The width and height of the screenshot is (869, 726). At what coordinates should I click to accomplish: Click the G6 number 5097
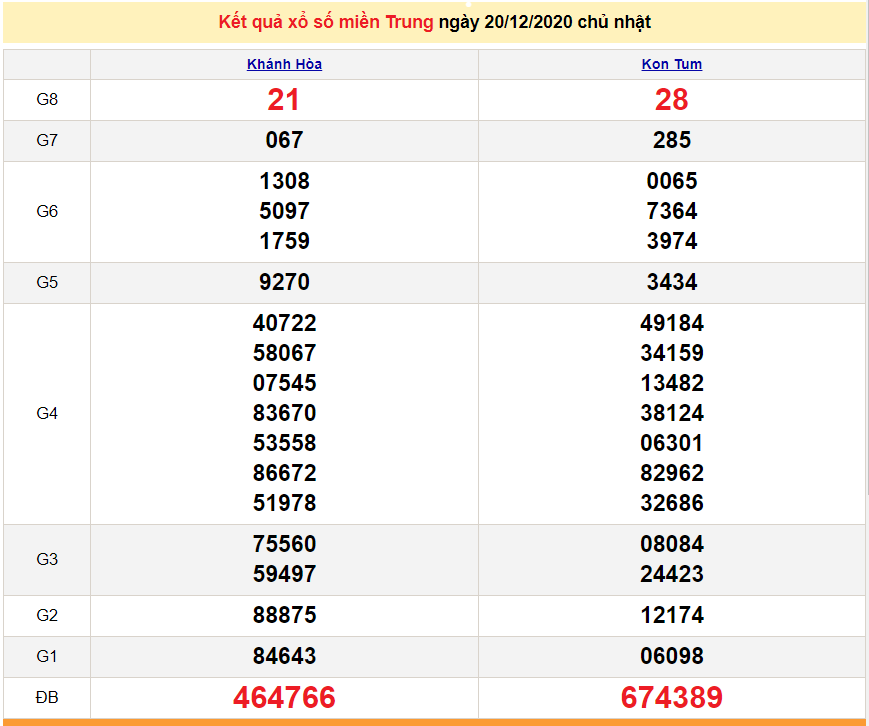[x=284, y=211]
